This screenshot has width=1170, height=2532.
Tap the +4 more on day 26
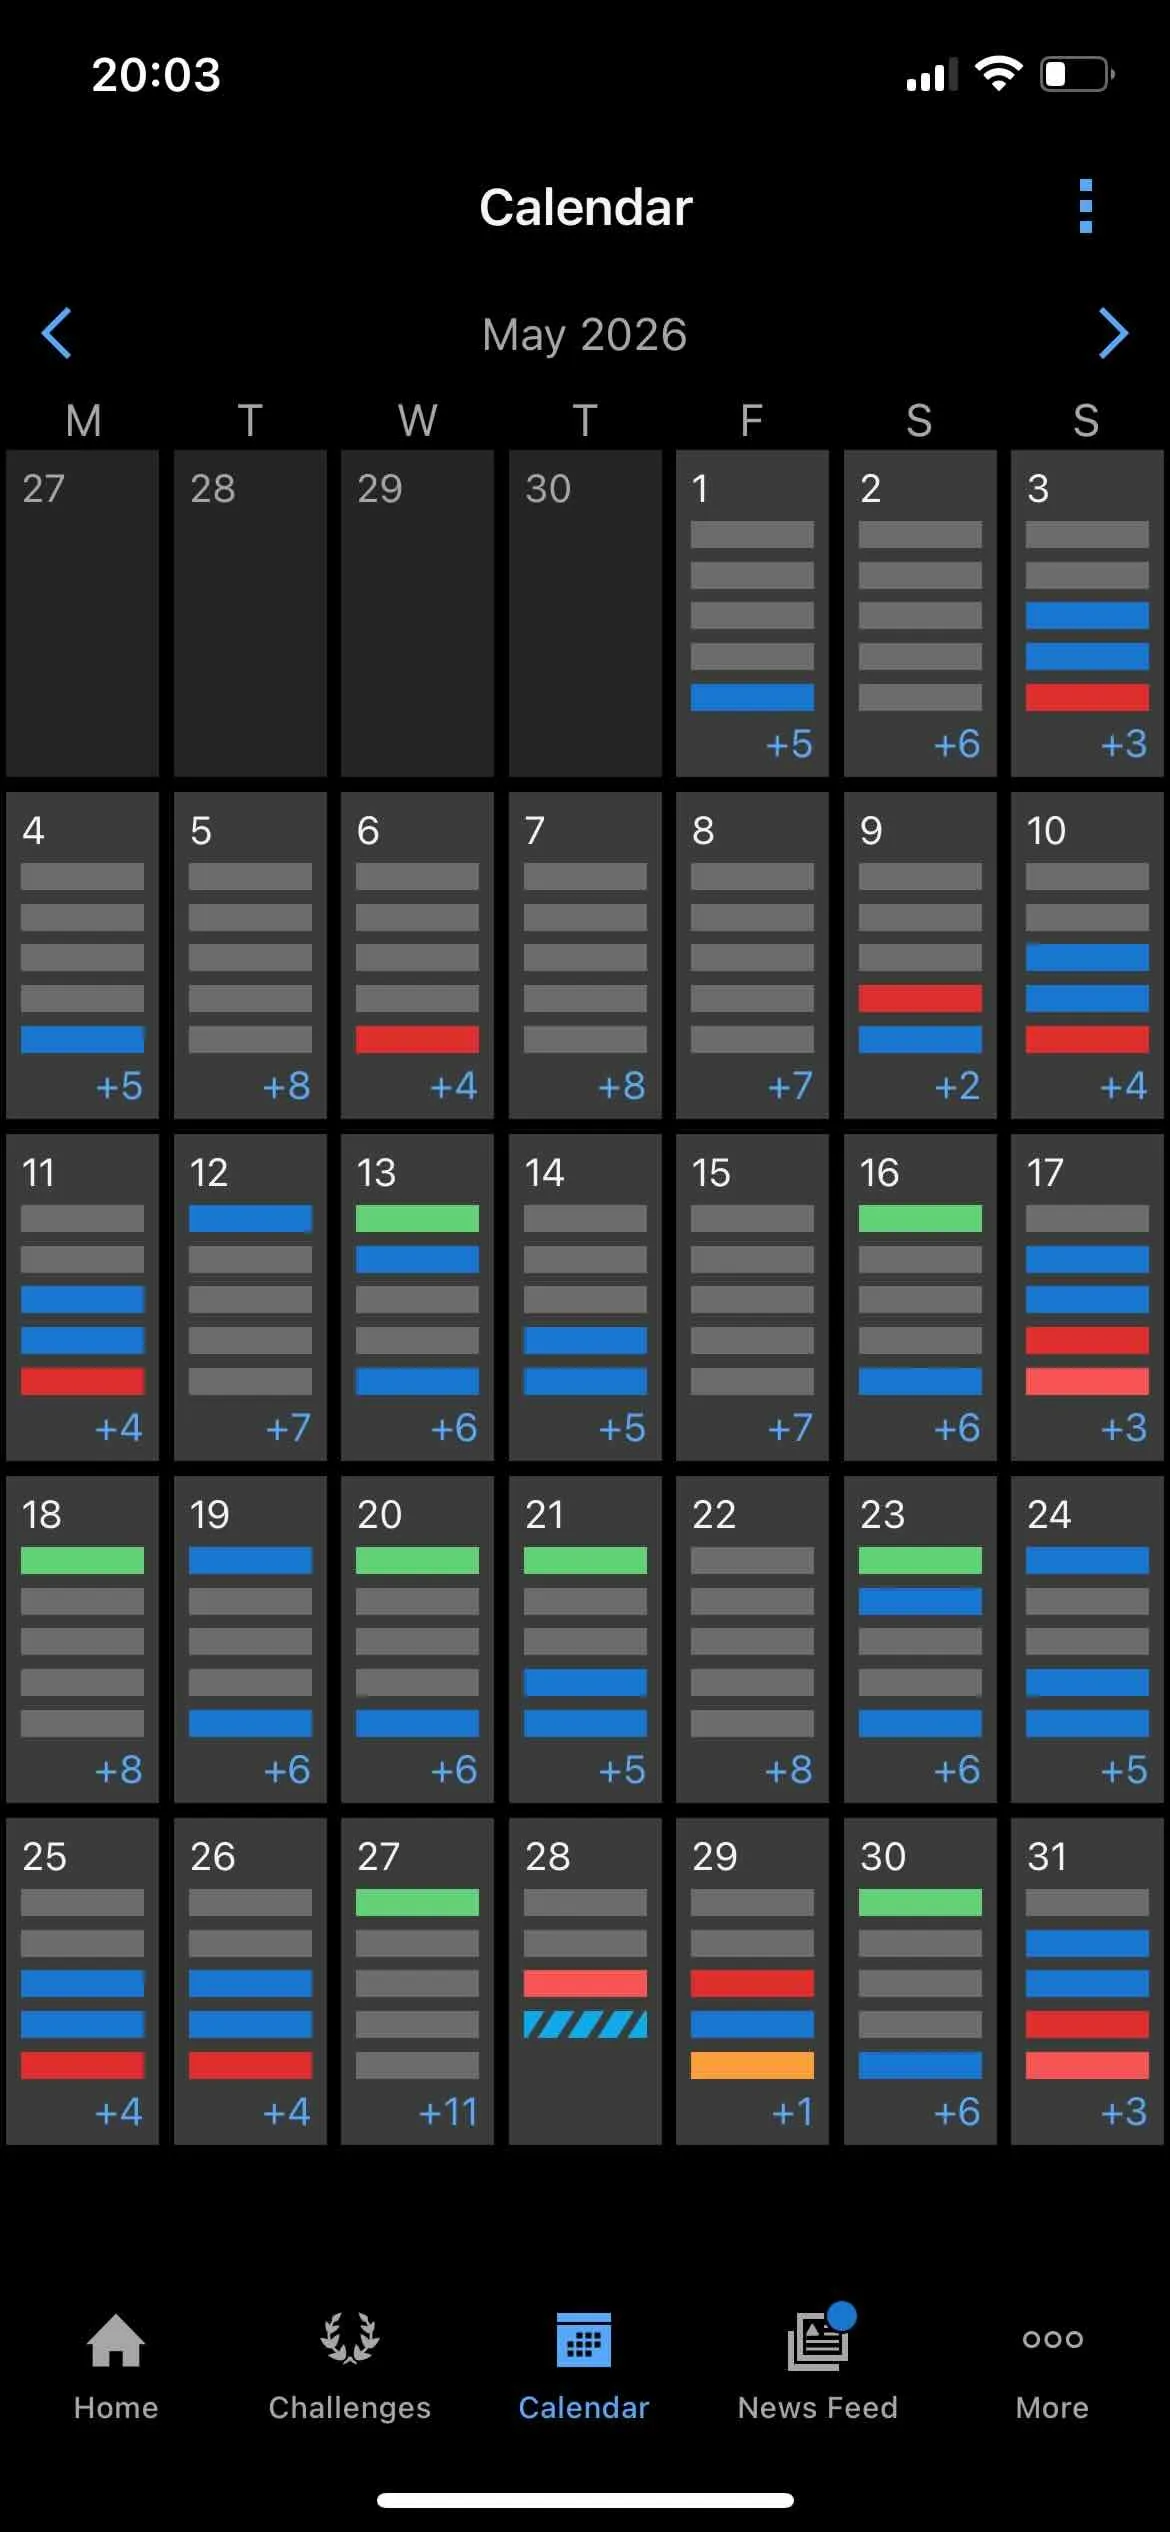(286, 2112)
